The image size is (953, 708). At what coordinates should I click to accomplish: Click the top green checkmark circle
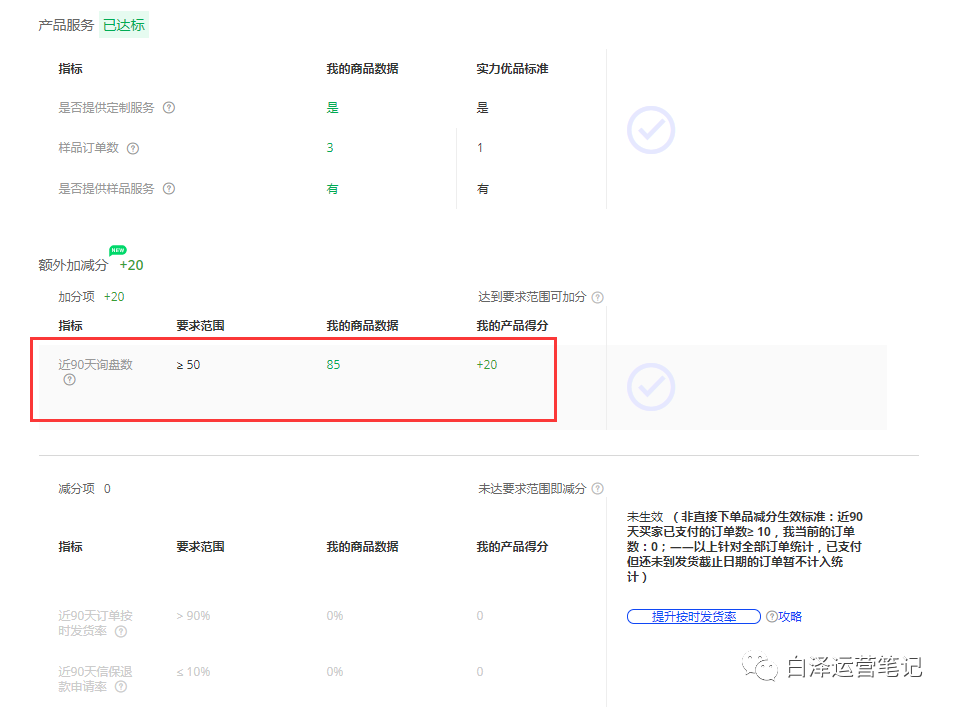(651, 130)
